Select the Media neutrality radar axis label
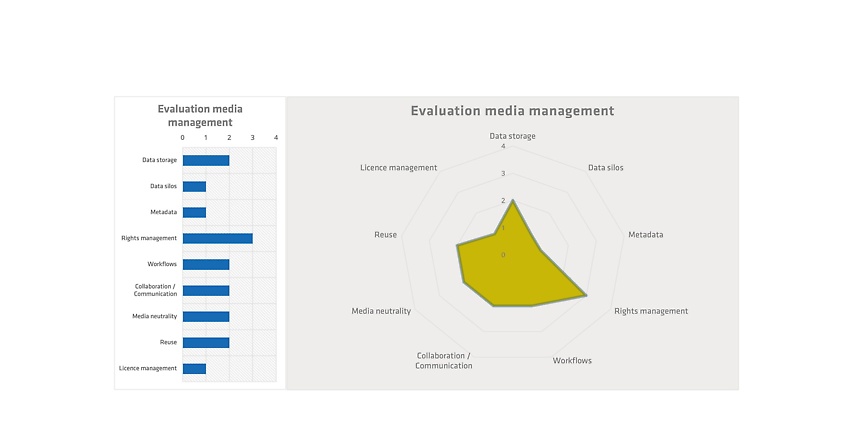Viewport: 850px width, 425px height. (x=381, y=311)
